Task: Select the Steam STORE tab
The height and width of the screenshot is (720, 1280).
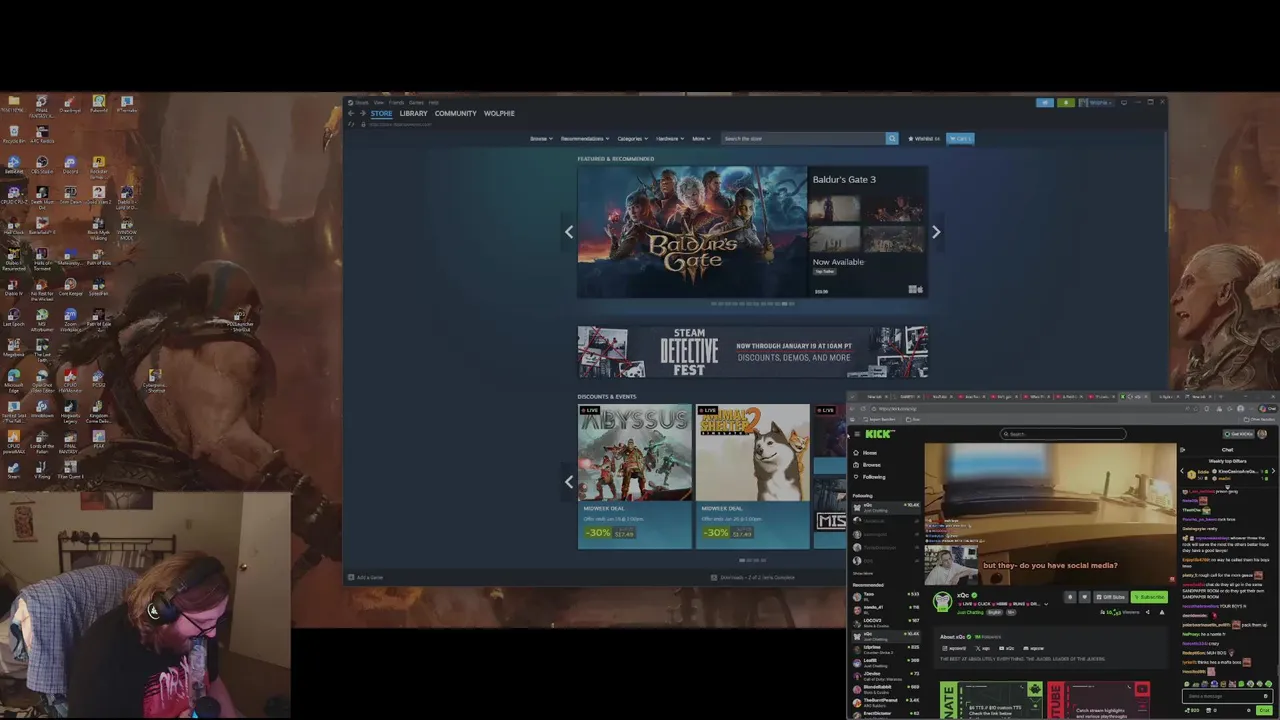Action: point(381,113)
